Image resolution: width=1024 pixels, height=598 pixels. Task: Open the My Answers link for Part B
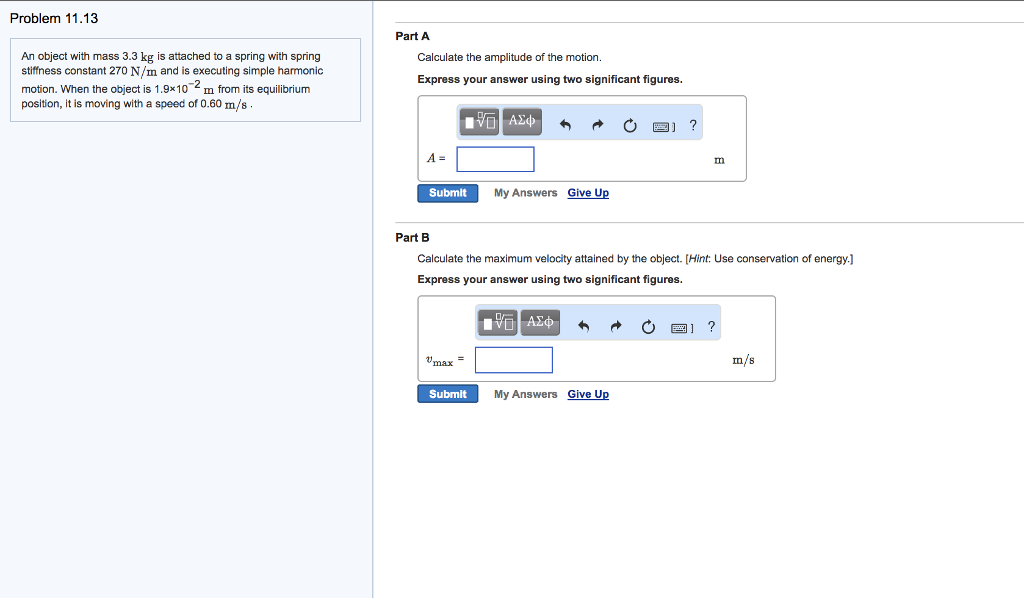(525, 394)
